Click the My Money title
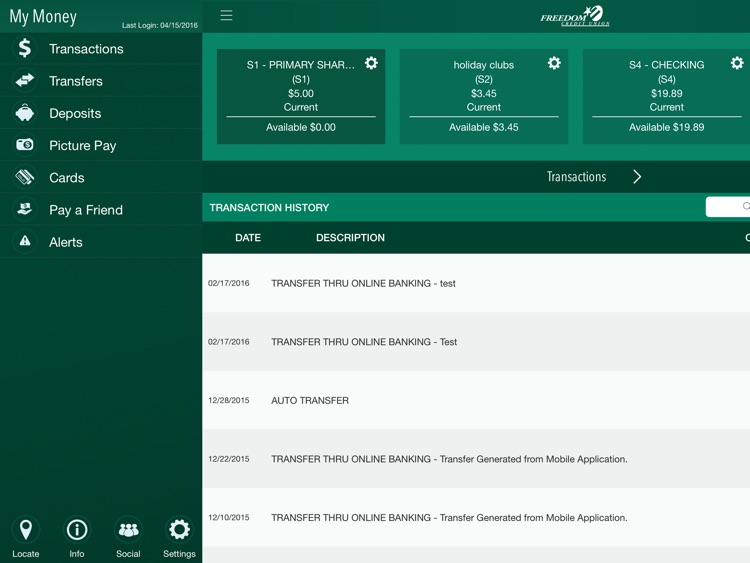This screenshot has width=750, height=563. 43,17
